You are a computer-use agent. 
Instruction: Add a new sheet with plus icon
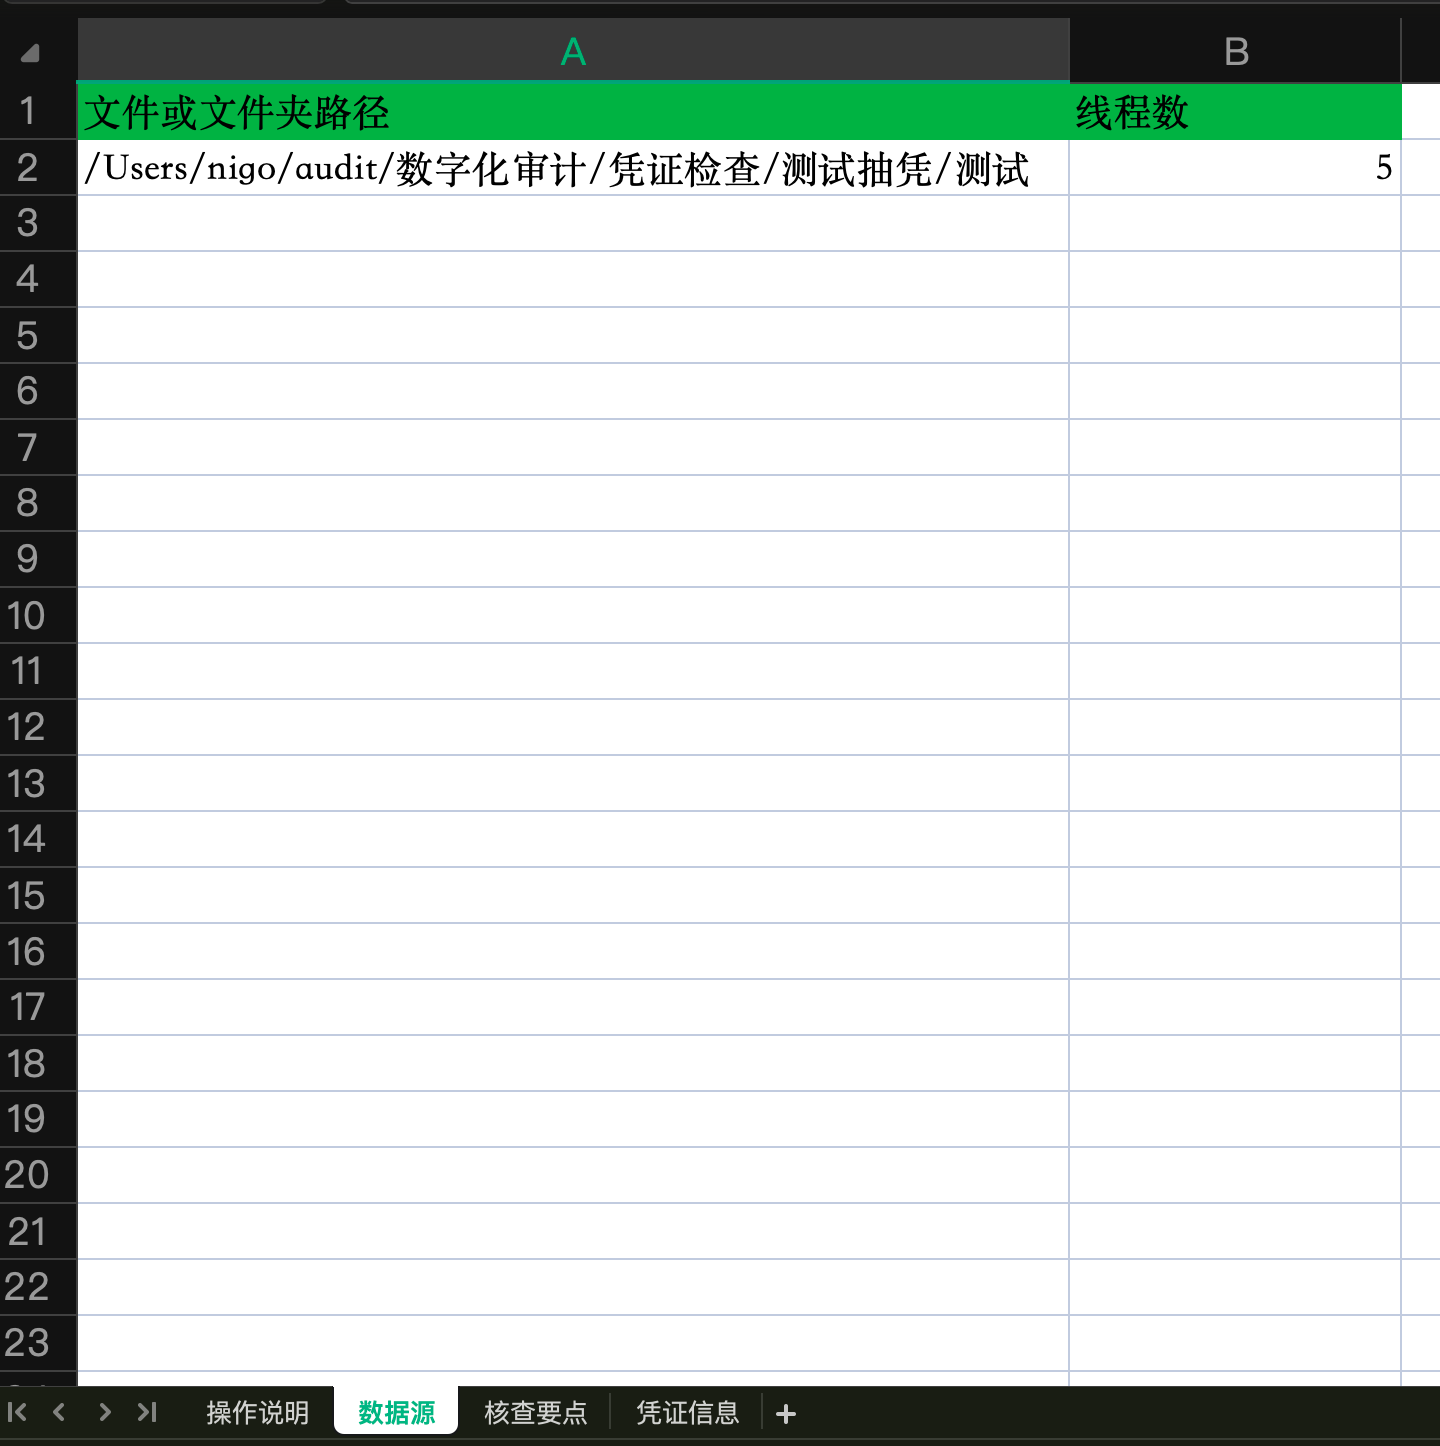[786, 1414]
